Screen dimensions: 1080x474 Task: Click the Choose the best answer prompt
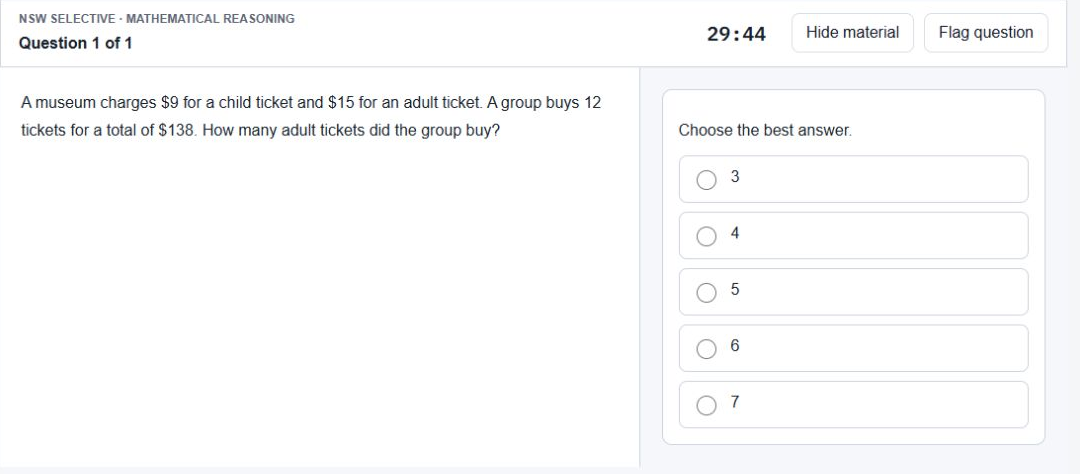765,130
